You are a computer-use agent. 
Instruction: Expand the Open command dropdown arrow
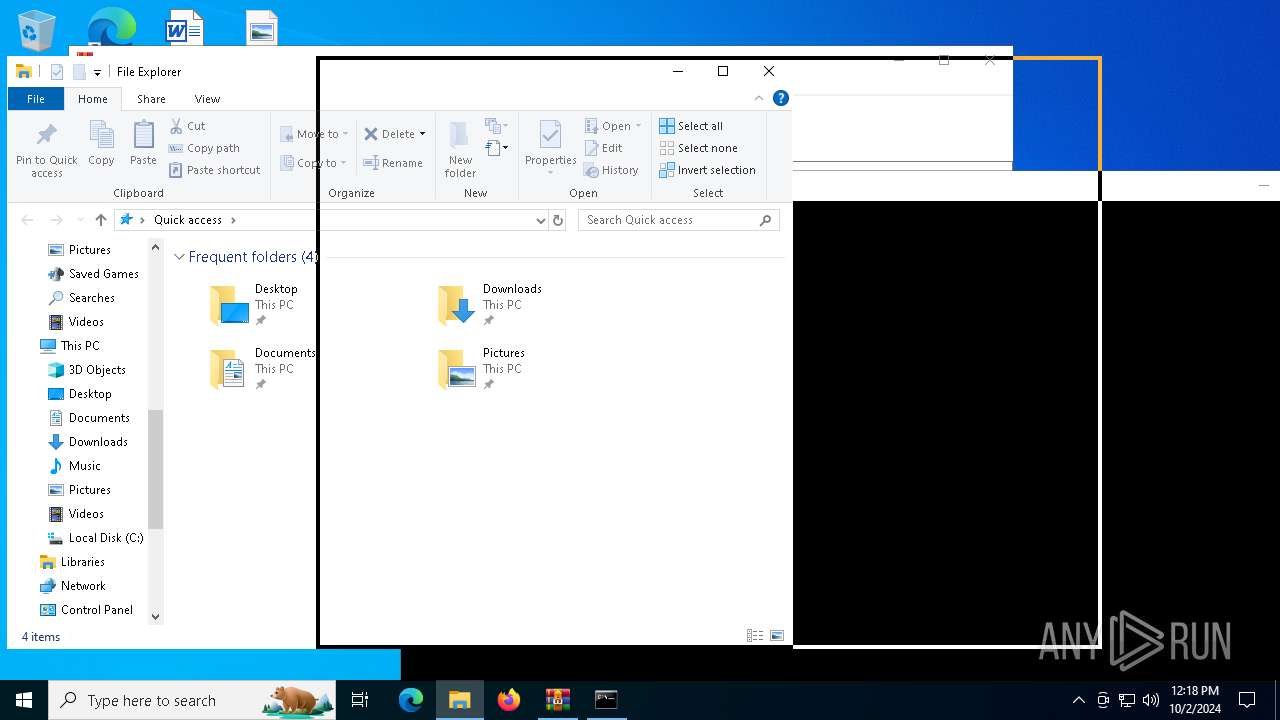(638, 126)
